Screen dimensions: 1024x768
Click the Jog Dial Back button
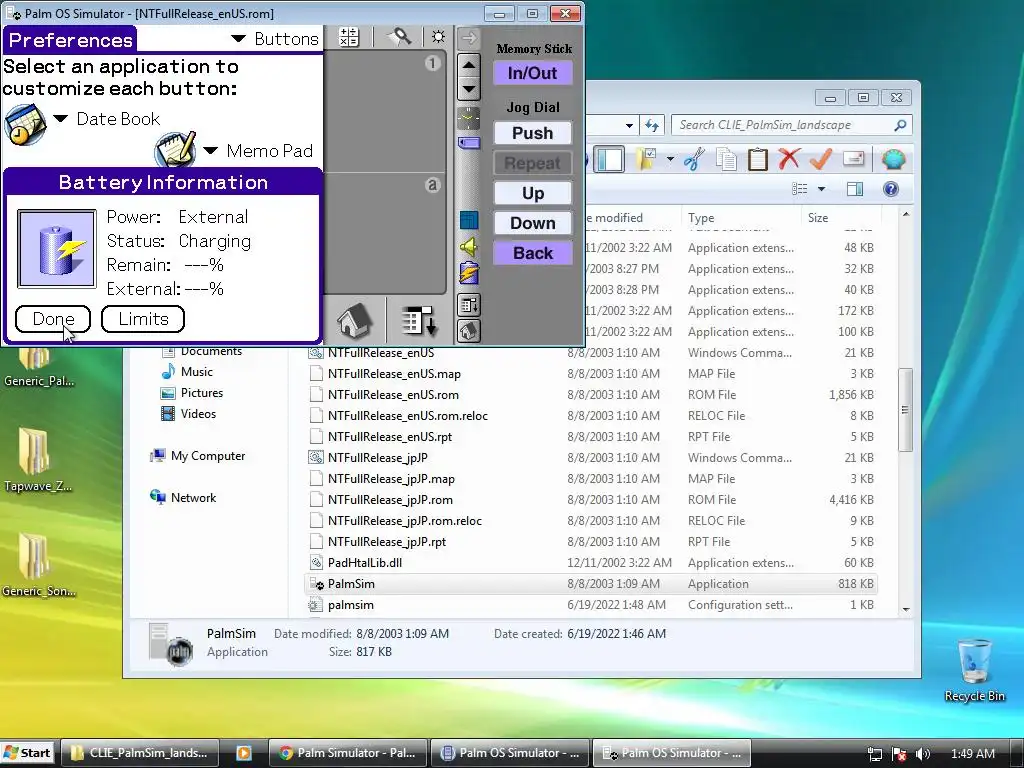(x=533, y=253)
